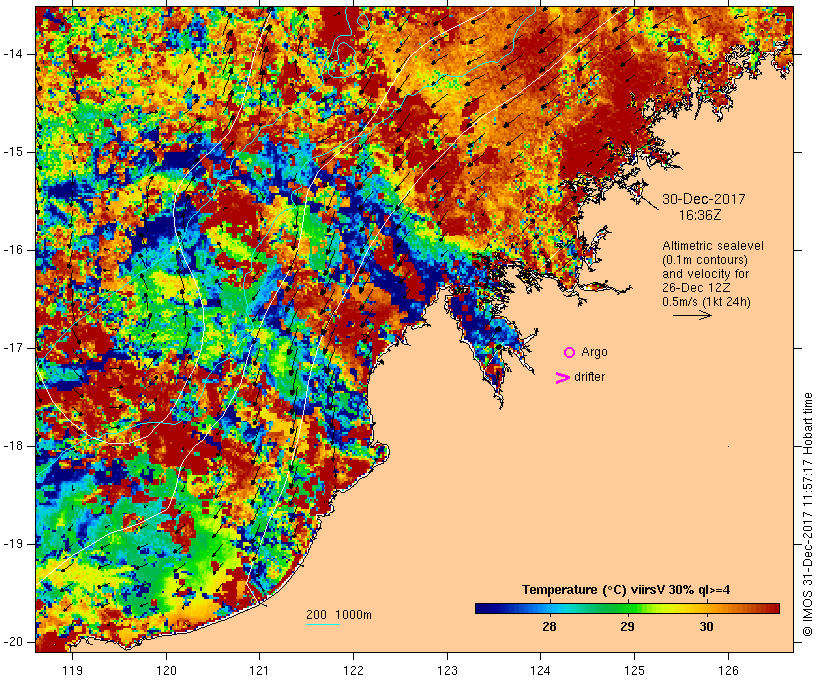Click the magenta Argo circle legend marker
820x680 pixels.
(570, 353)
